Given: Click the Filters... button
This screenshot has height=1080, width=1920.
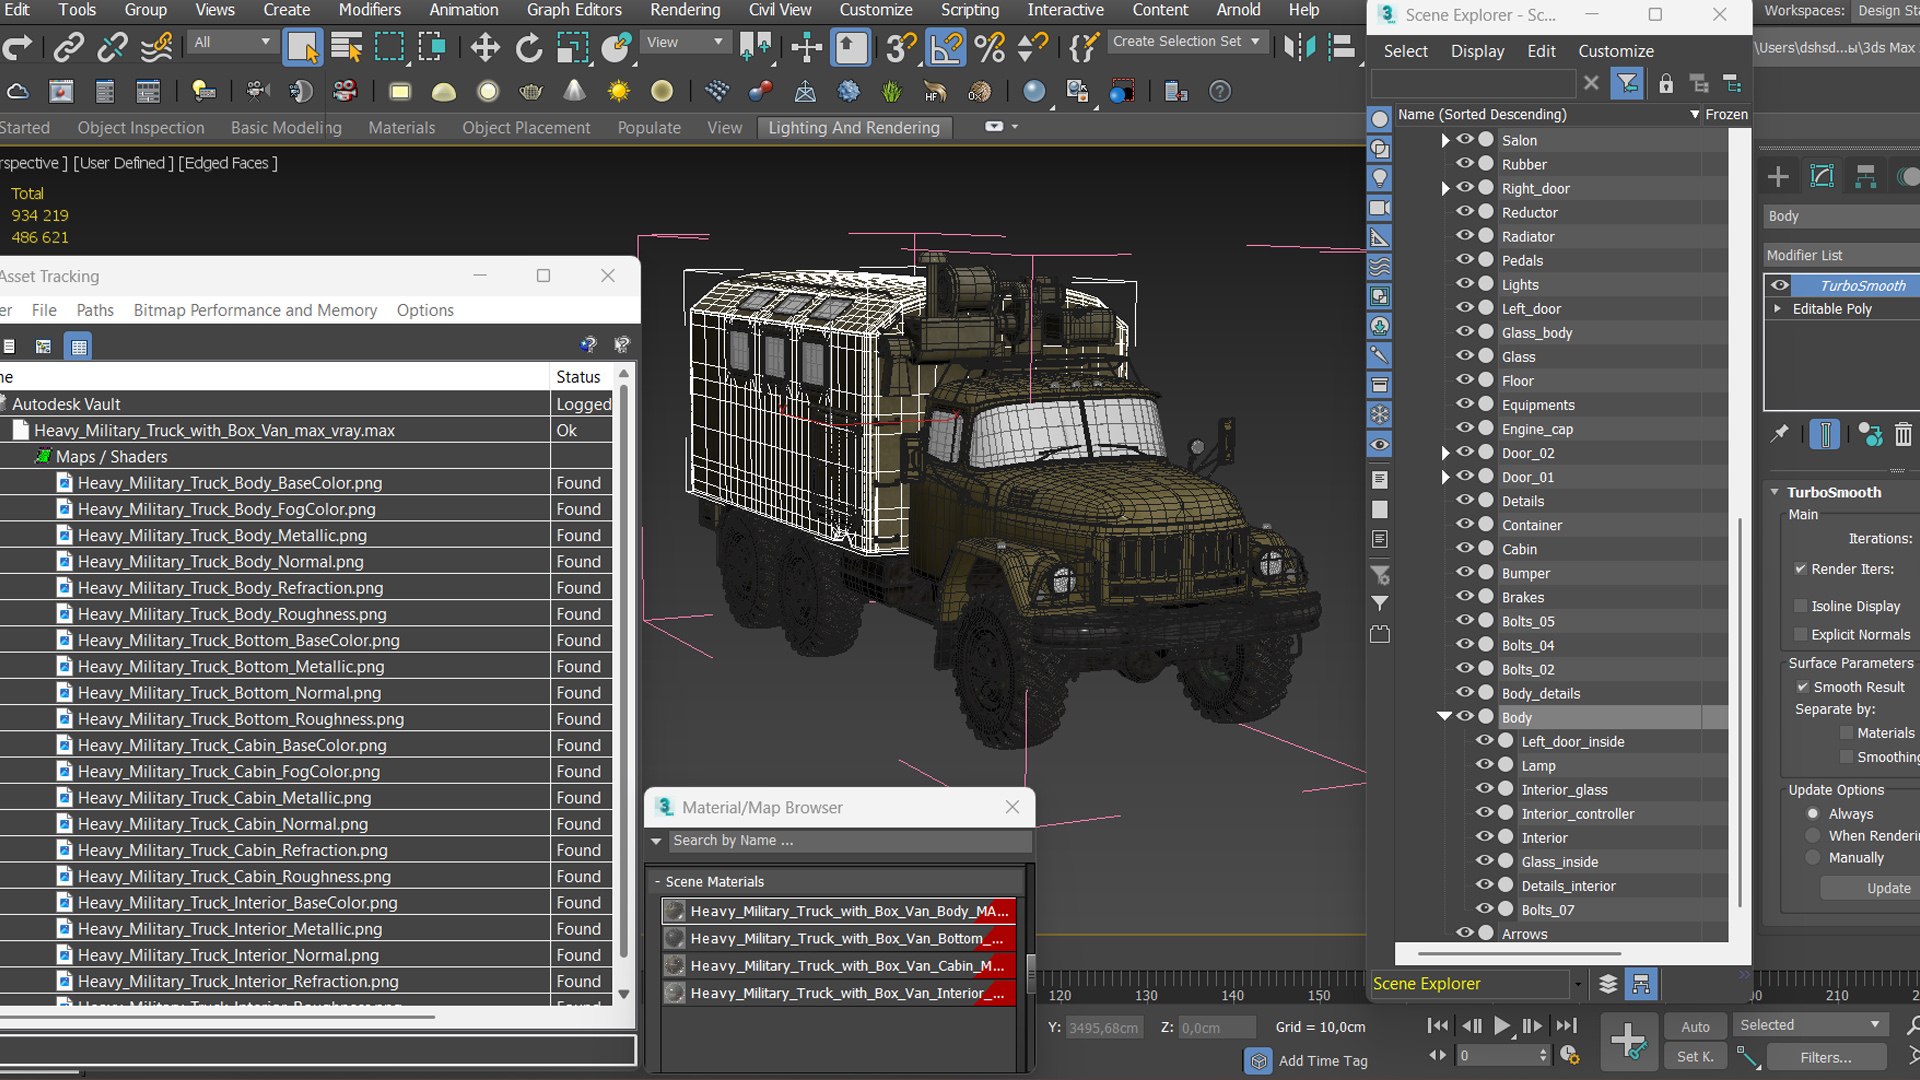Looking at the screenshot, I should click(x=1826, y=1057).
